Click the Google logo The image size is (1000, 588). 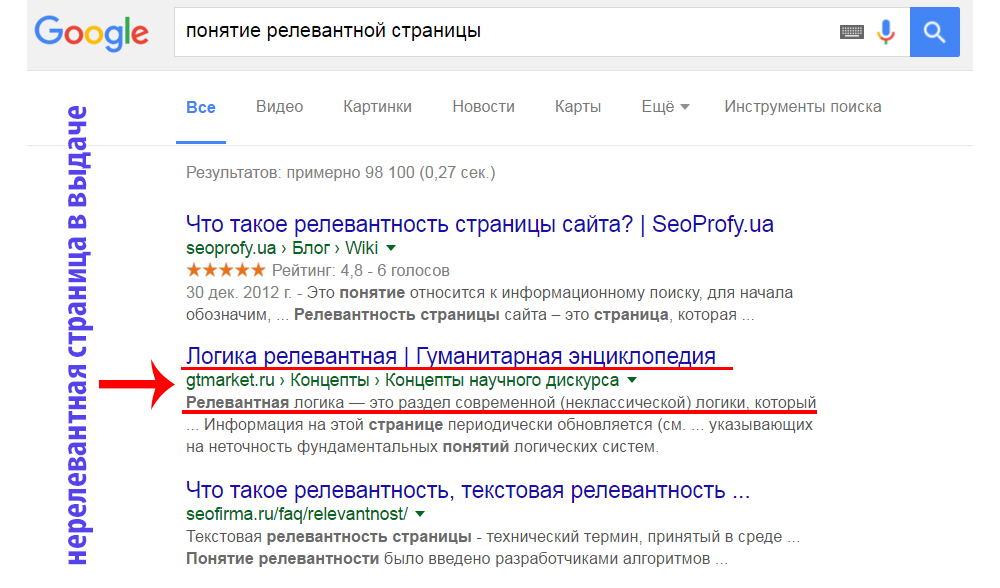coord(91,32)
